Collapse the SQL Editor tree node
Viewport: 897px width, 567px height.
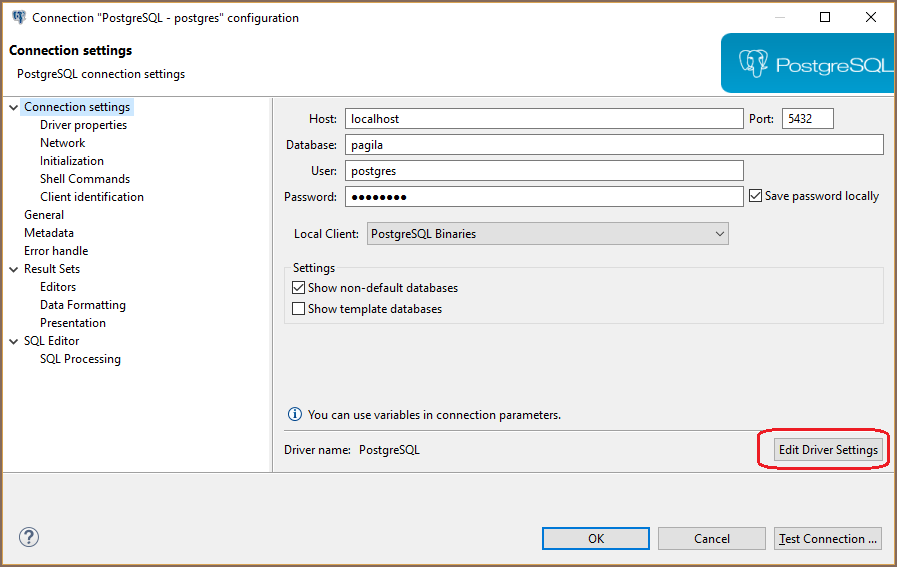[13, 341]
